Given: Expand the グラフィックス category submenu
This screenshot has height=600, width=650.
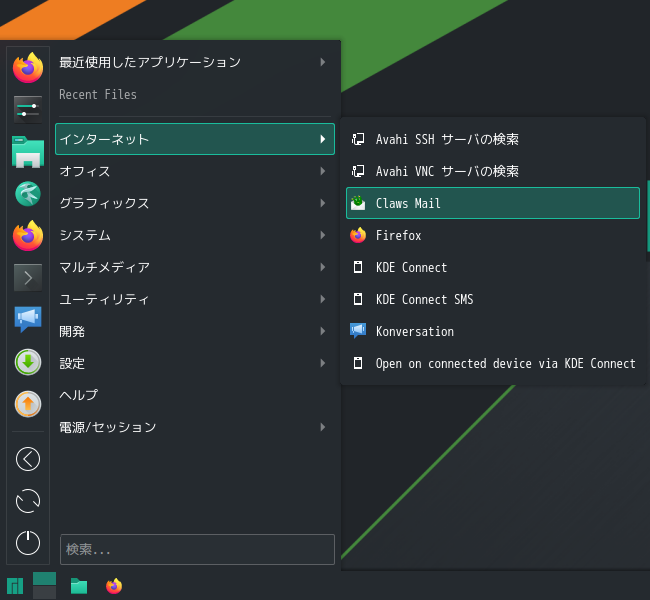Looking at the screenshot, I should coord(195,203).
